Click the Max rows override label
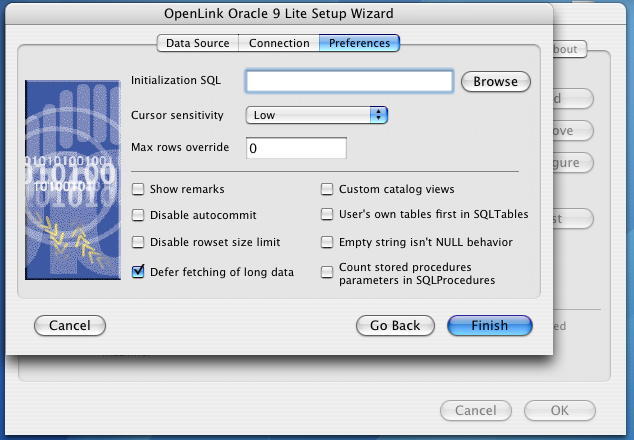This screenshot has width=634, height=440. pyautogui.click(x=180, y=147)
